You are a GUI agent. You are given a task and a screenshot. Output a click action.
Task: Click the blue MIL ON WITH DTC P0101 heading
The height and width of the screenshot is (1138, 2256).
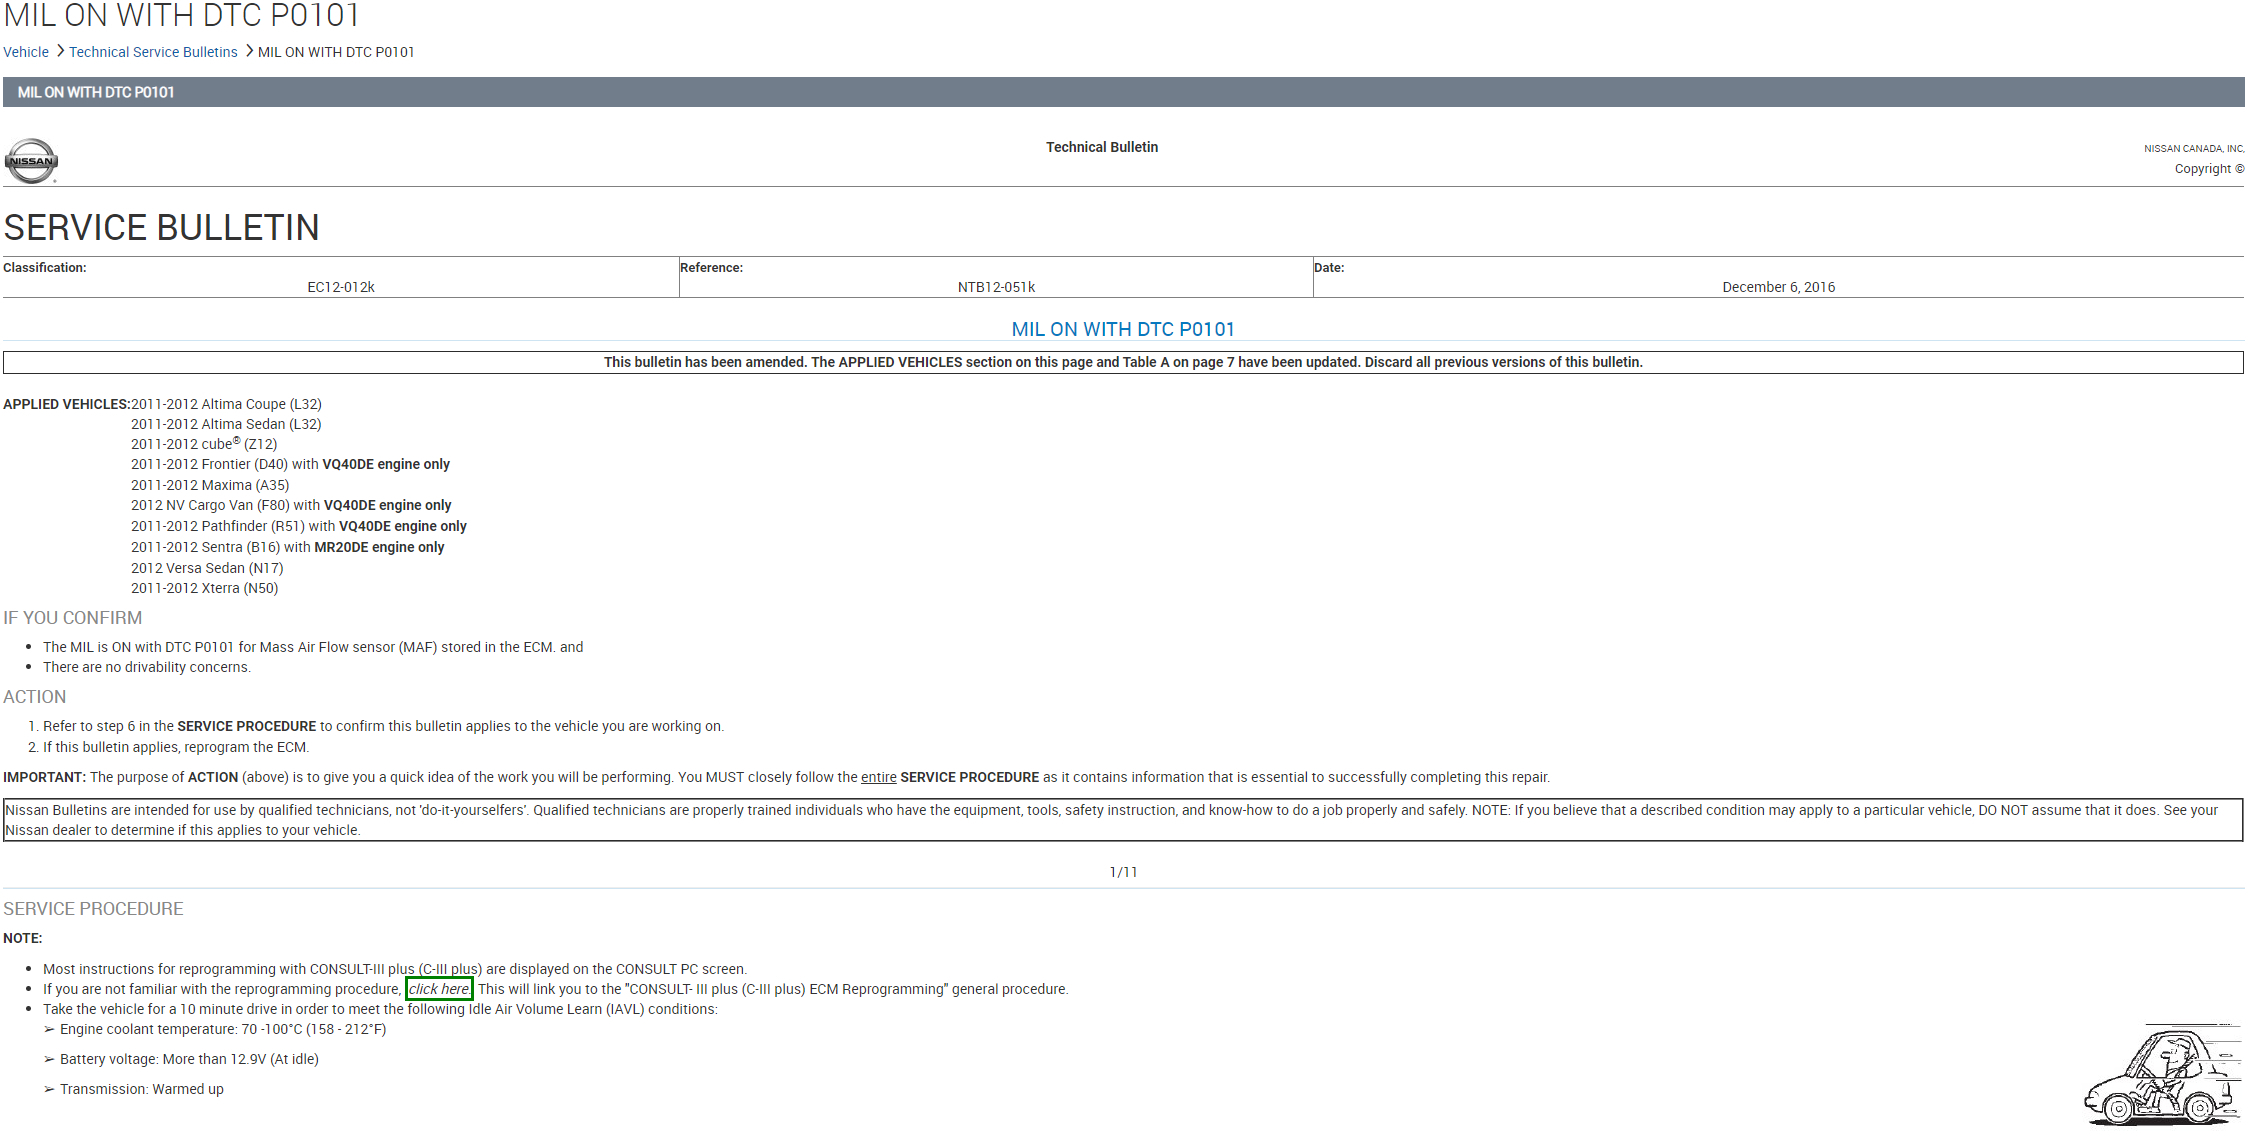point(1123,329)
